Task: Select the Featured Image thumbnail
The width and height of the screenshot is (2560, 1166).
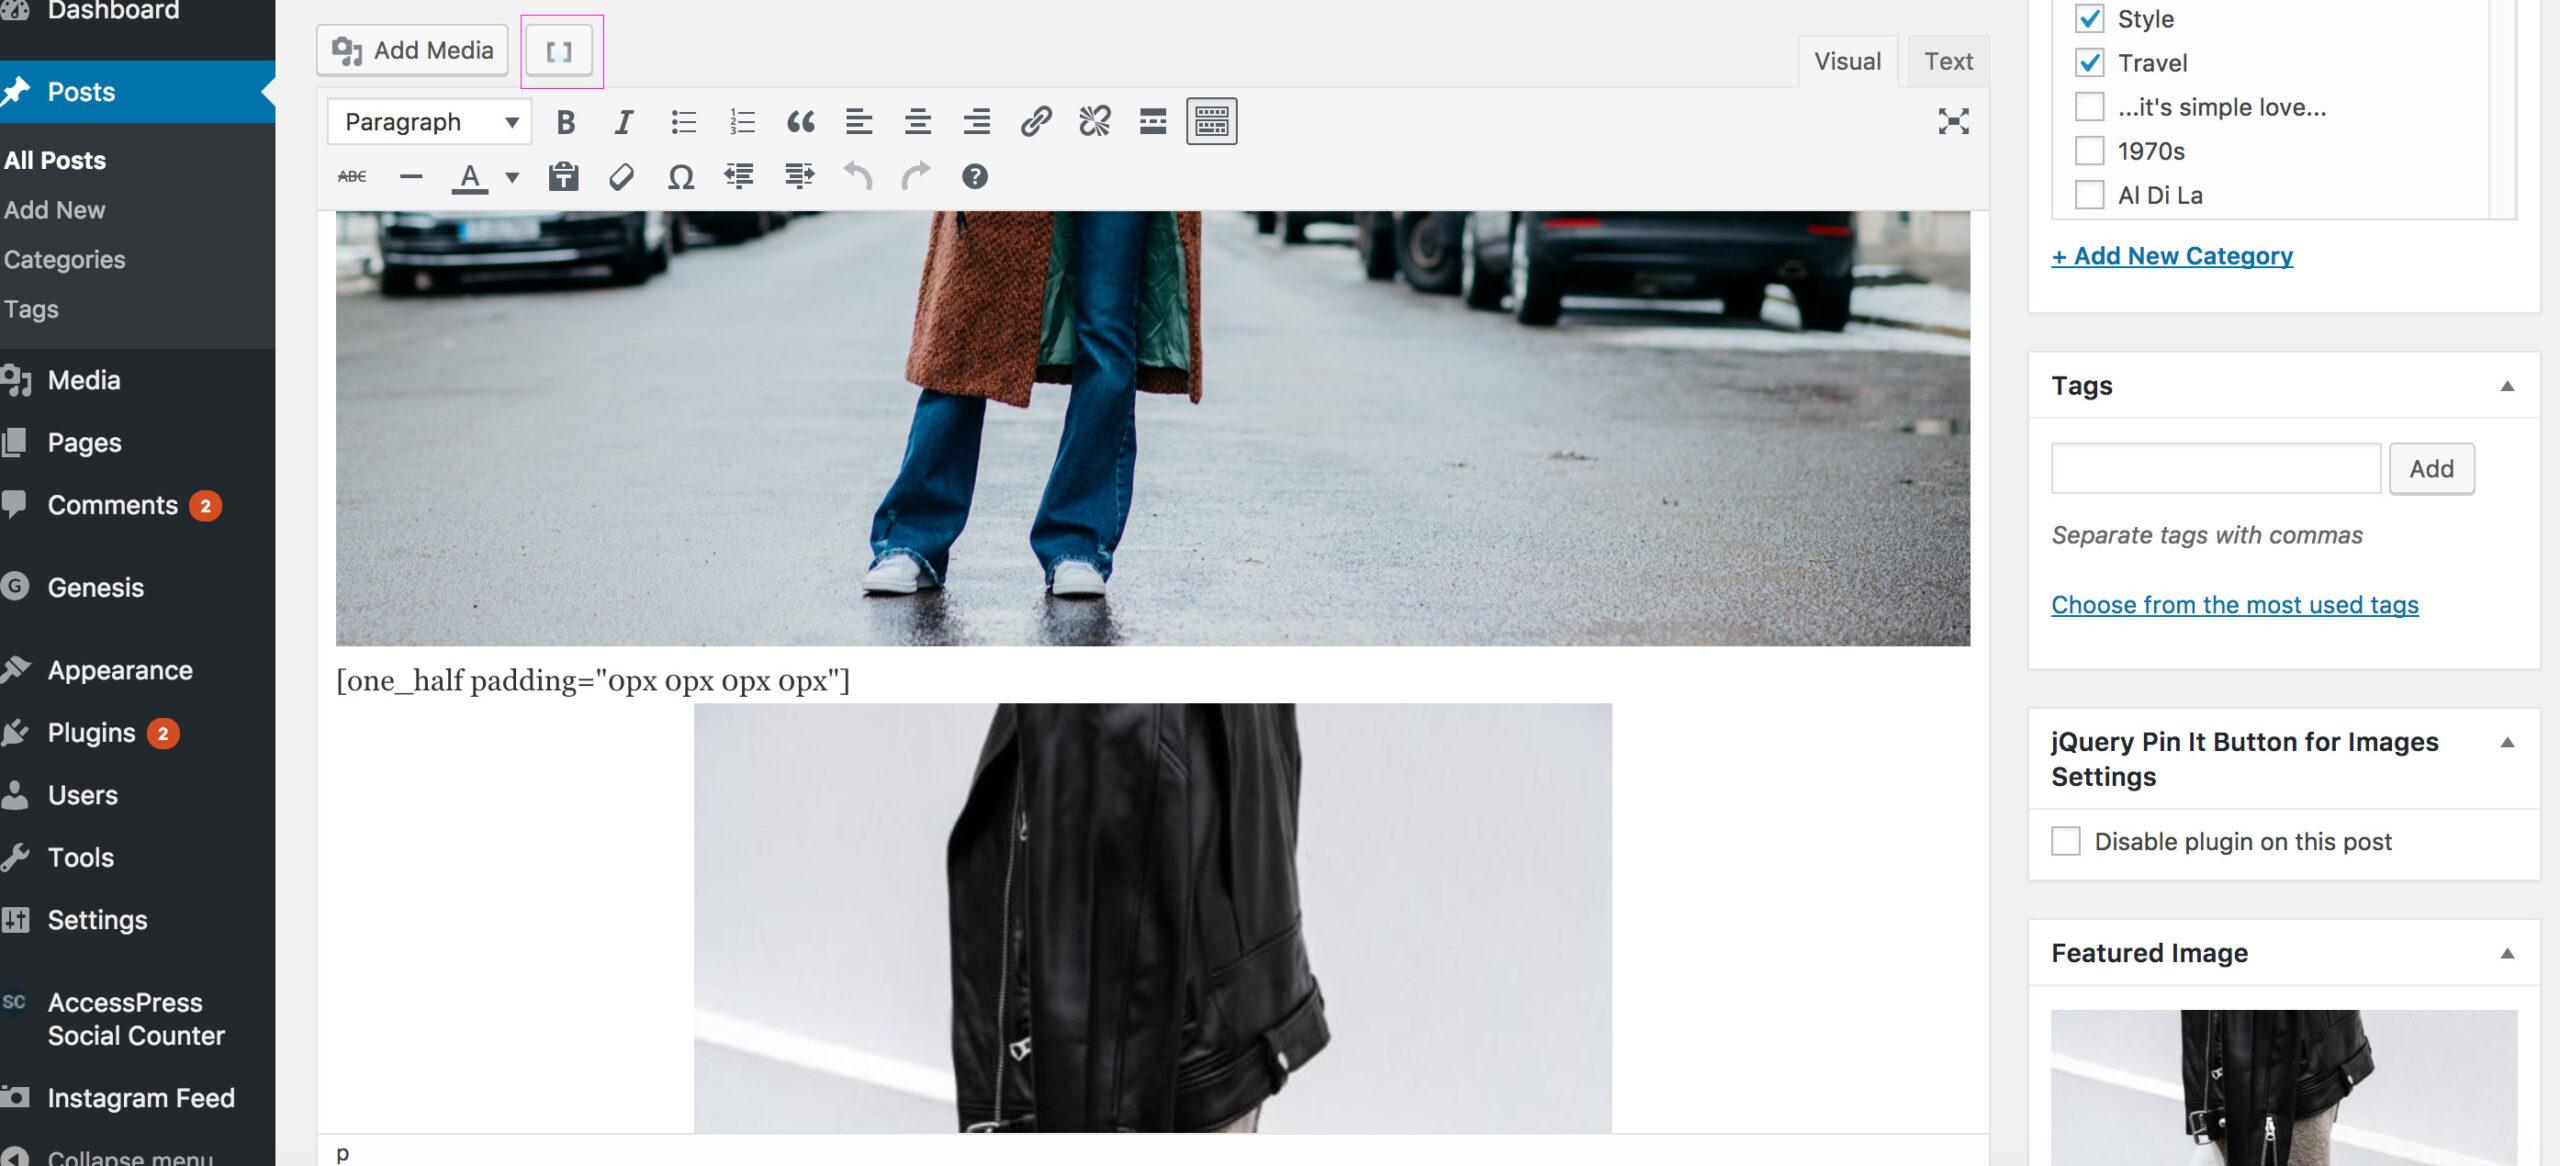Action: (2284, 1088)
